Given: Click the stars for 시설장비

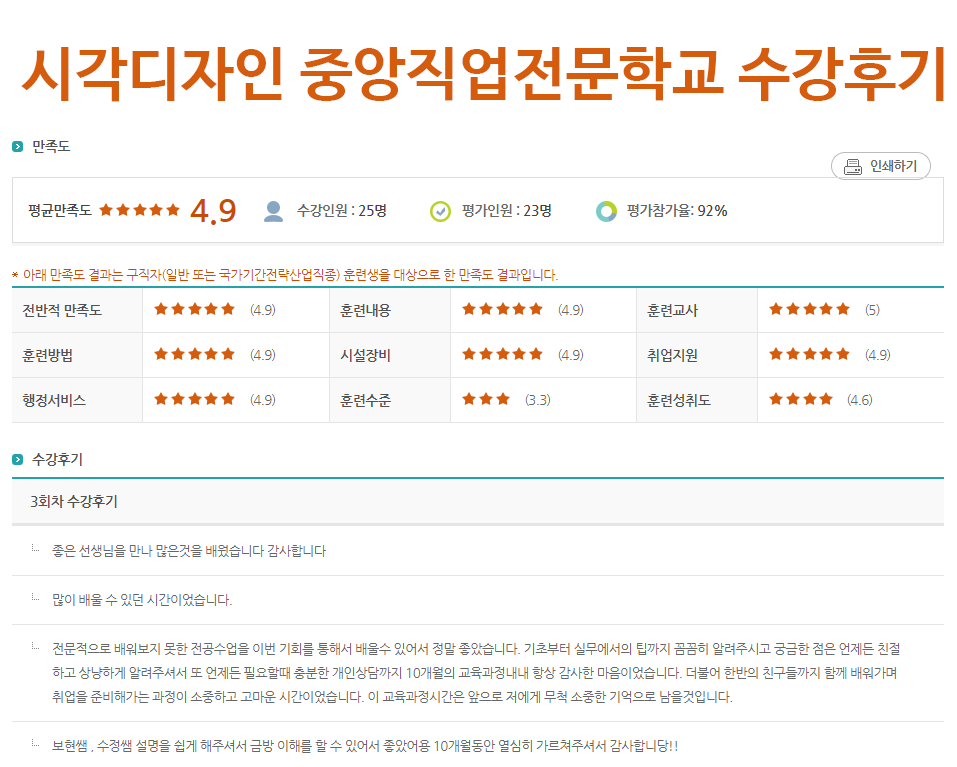Looking at the screenshot, I should 502,355.
